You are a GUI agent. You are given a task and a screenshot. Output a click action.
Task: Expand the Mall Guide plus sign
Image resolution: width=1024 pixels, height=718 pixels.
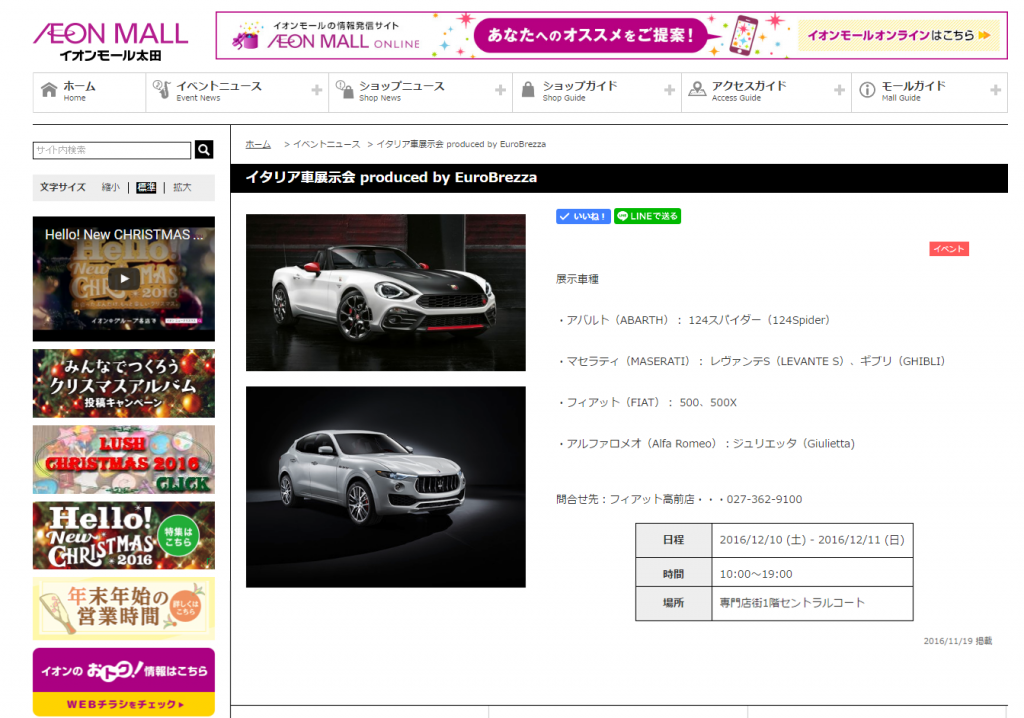(x=995, y=90)
